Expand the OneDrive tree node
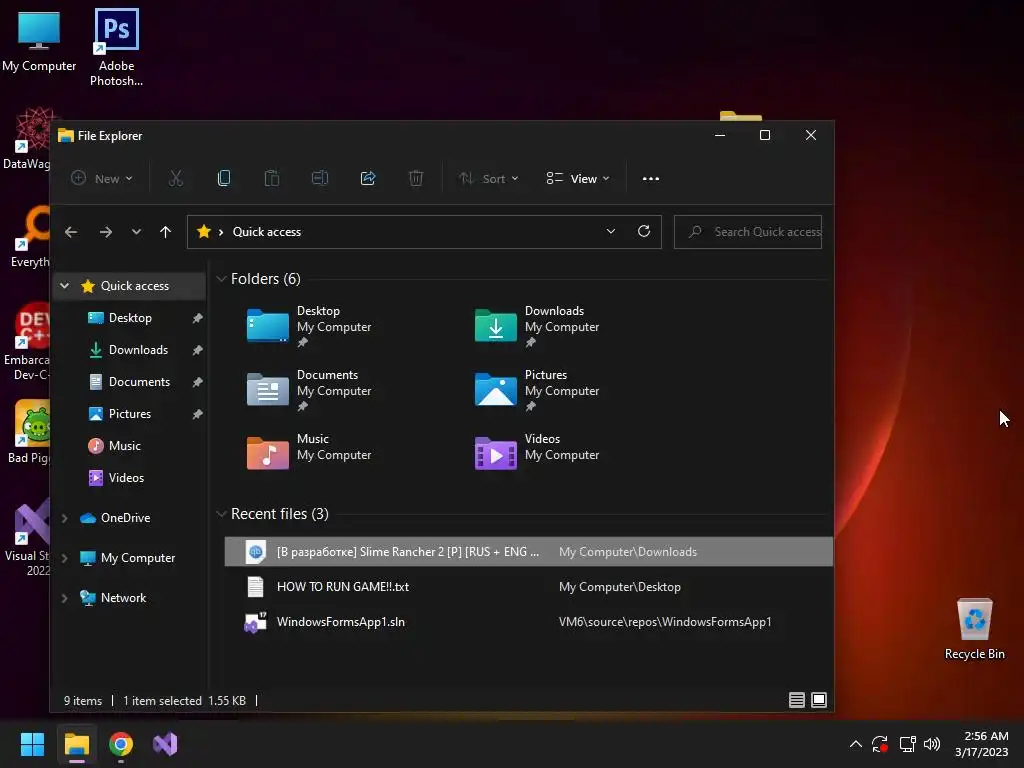Image resolution: width=1024 pixels, height=768 pixels. click(x=65, y=518)
